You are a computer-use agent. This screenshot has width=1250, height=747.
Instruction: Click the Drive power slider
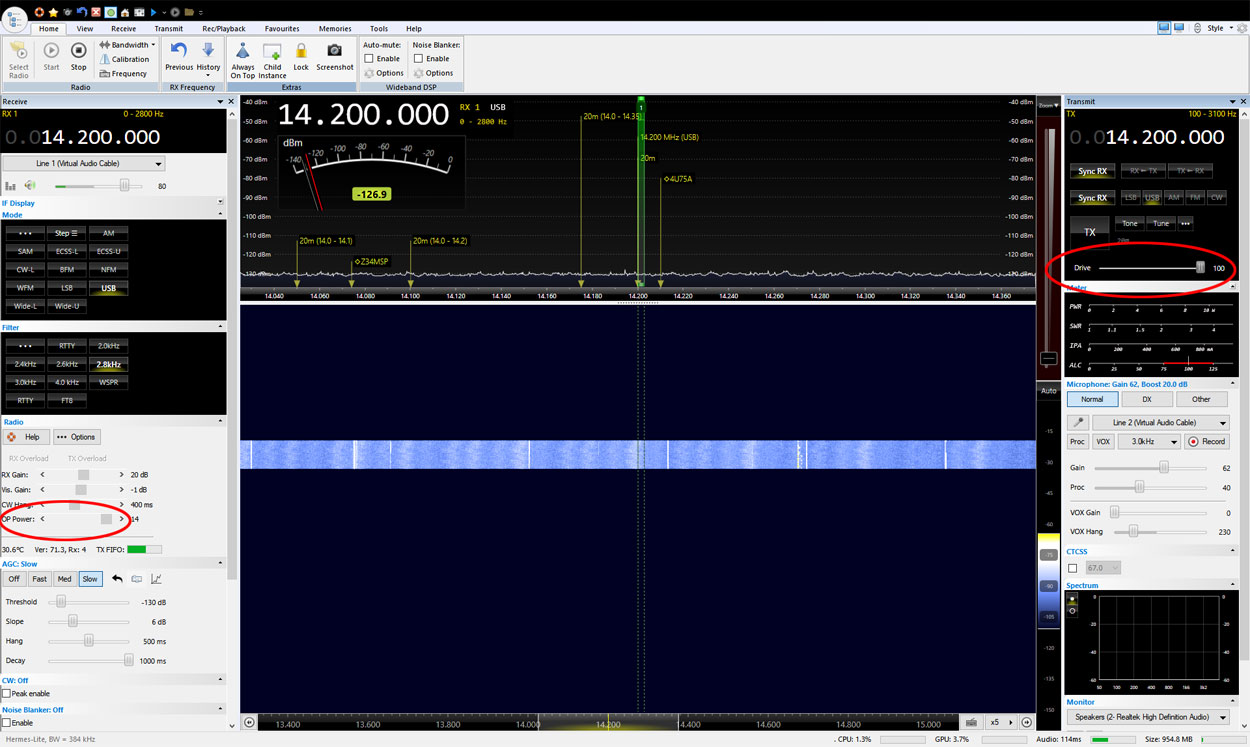1149,268
